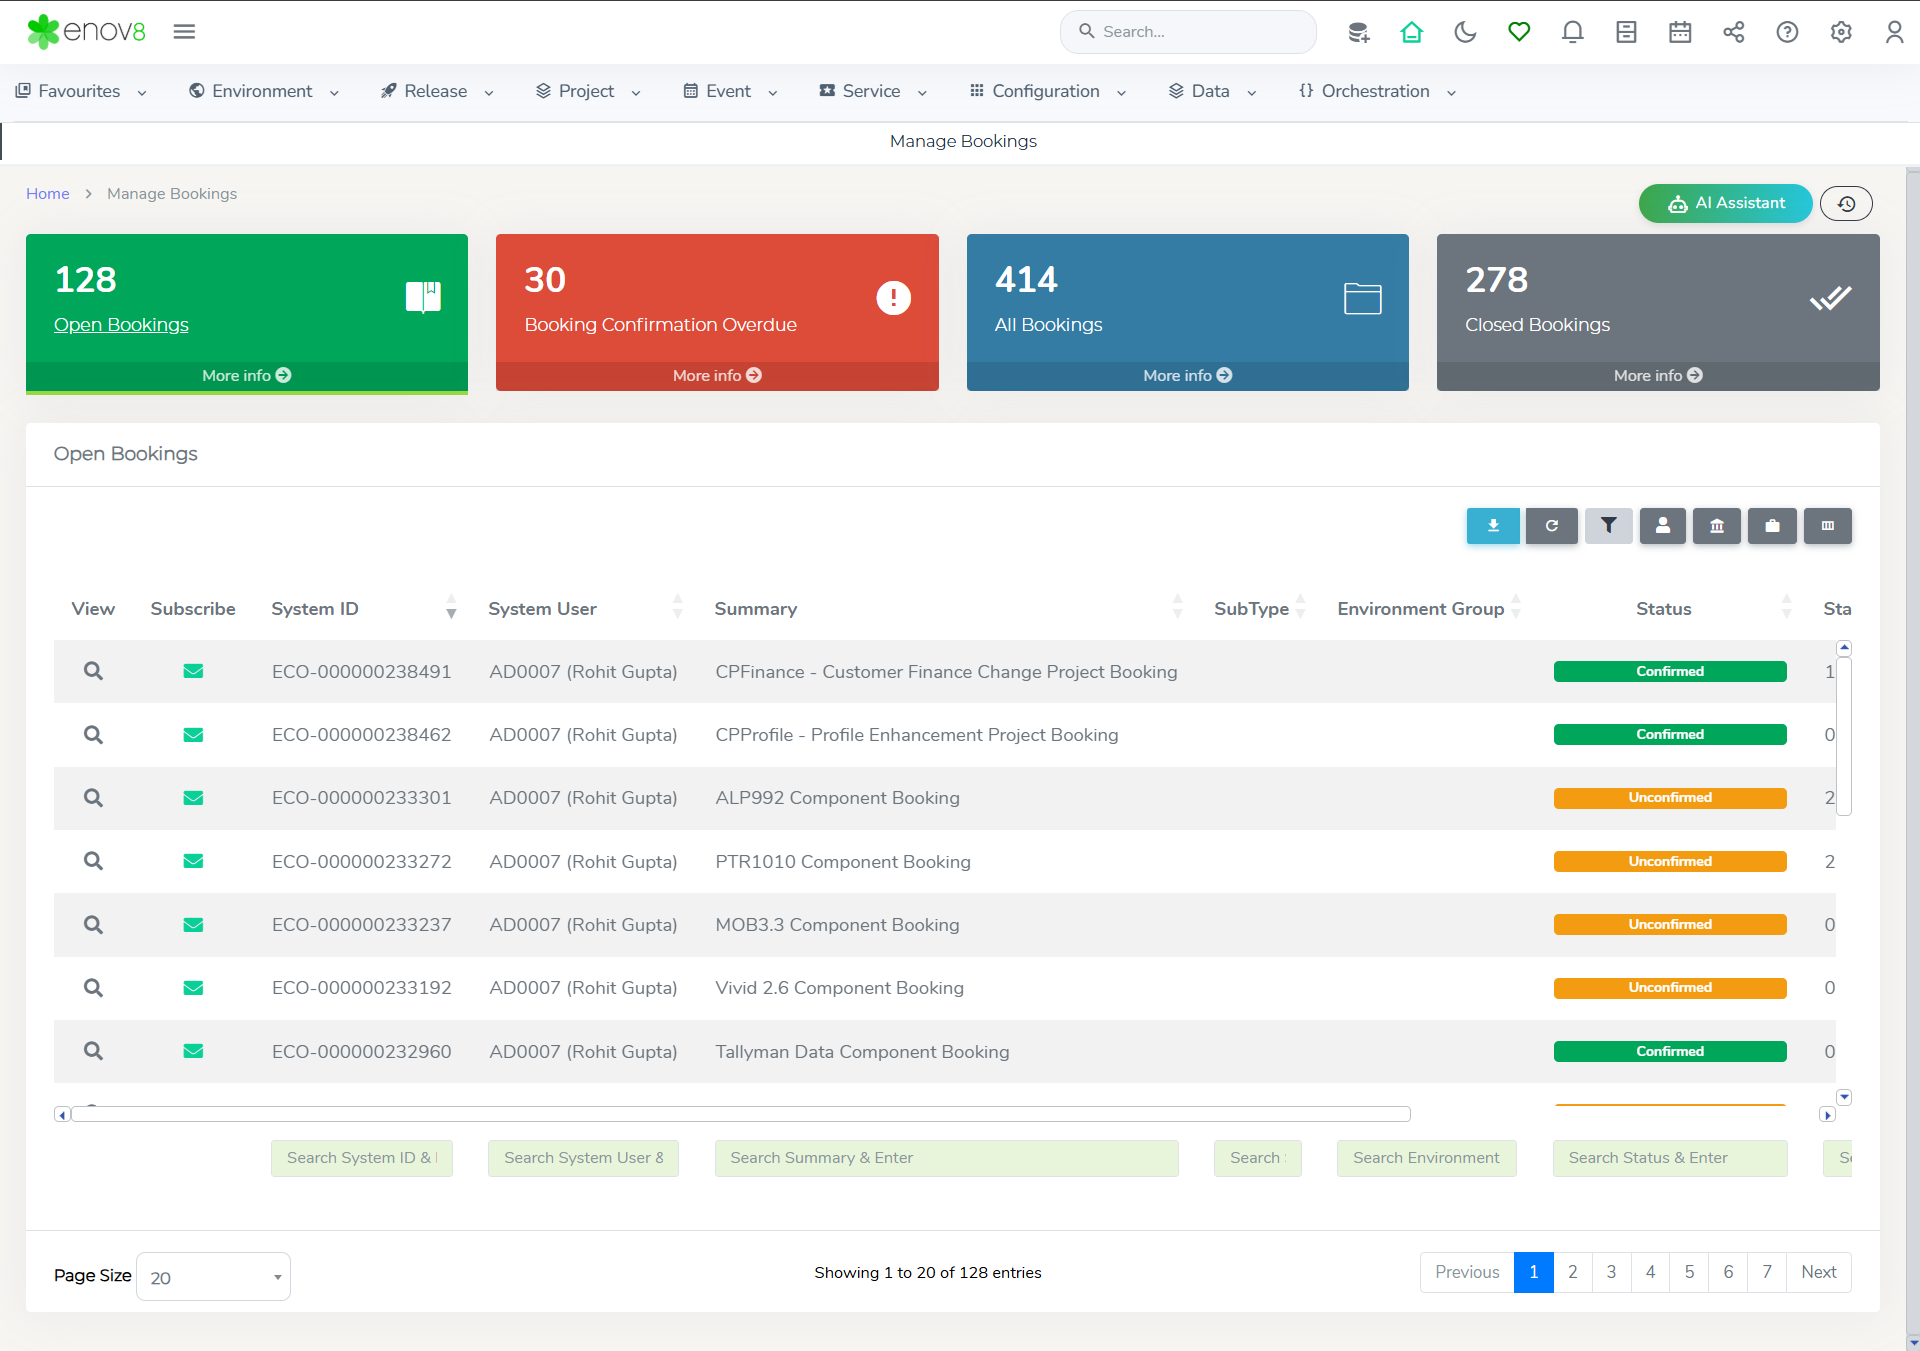Sort by System ID column arrows
The height and width of the screenshot is (1351, 1920).
pyautogui.click(x=451, y=608)
